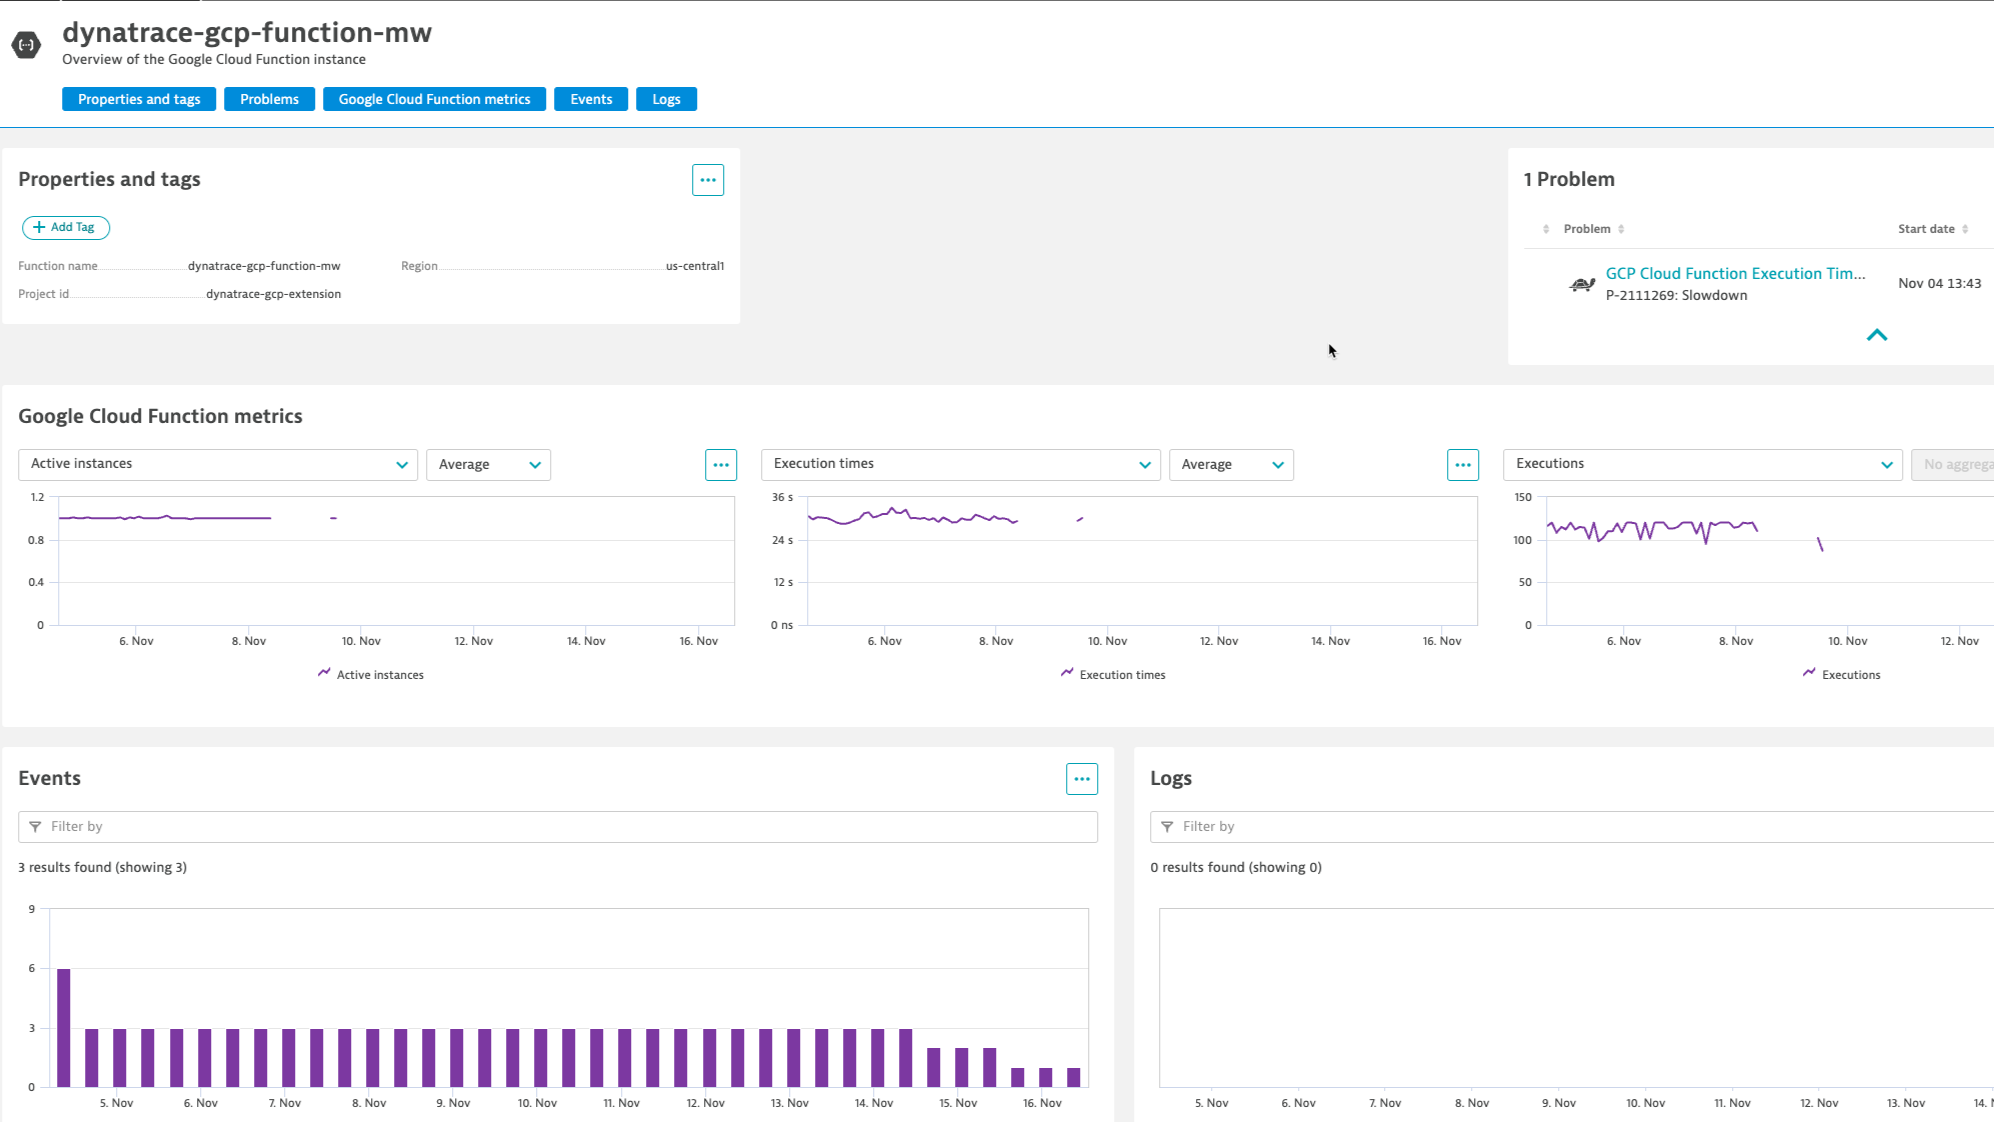Screen dimensions: 1994x1122
Task: Open Events section options menu
Action: tap(1082, 779)
